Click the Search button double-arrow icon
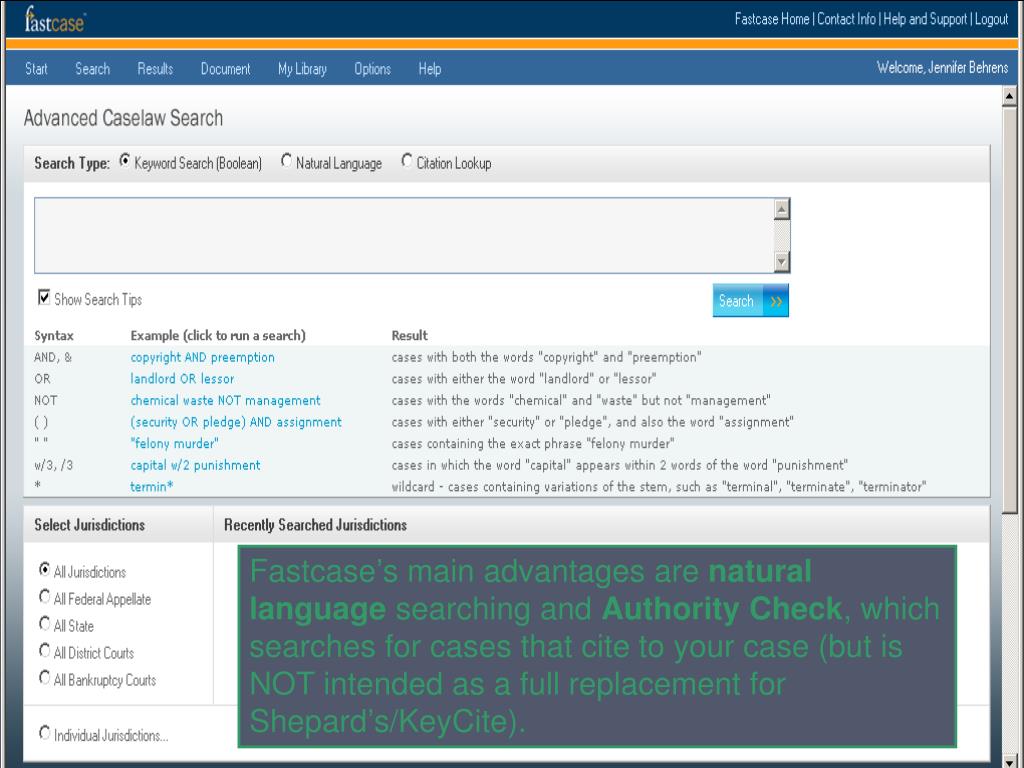1024x768 pixels. coord(776,301)
